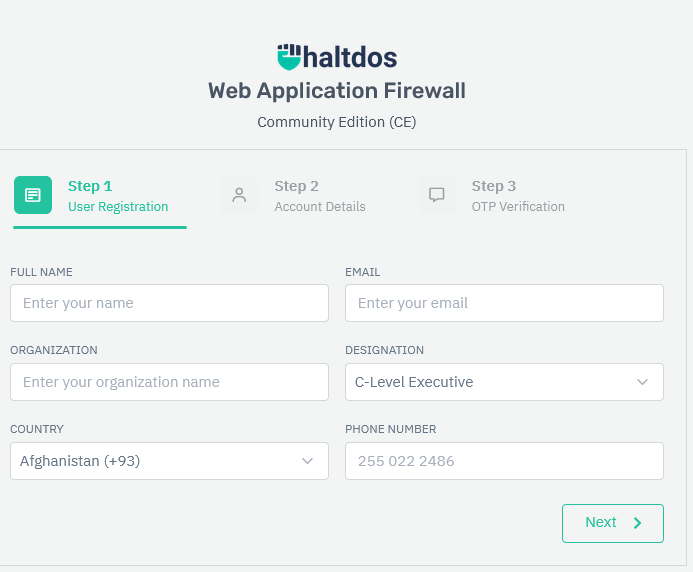693x572 pixels.
Task: Go to Step 3 OTP Verification
Action: click(517, 196)
